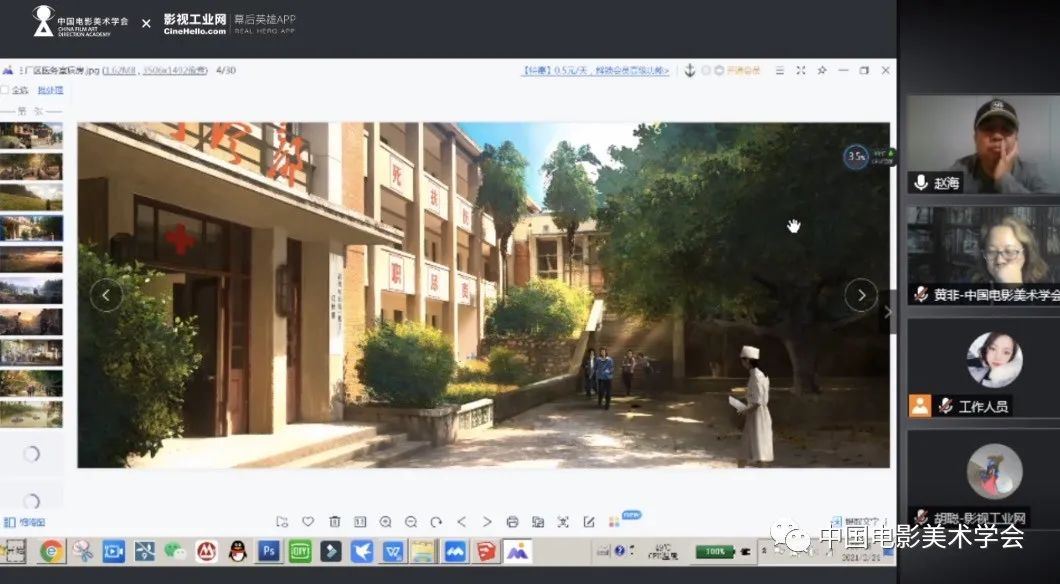Image resolution: width=1060 pixels, height=584 pixels.
Task: Print the image using printer icon
Action: (512, 522)
